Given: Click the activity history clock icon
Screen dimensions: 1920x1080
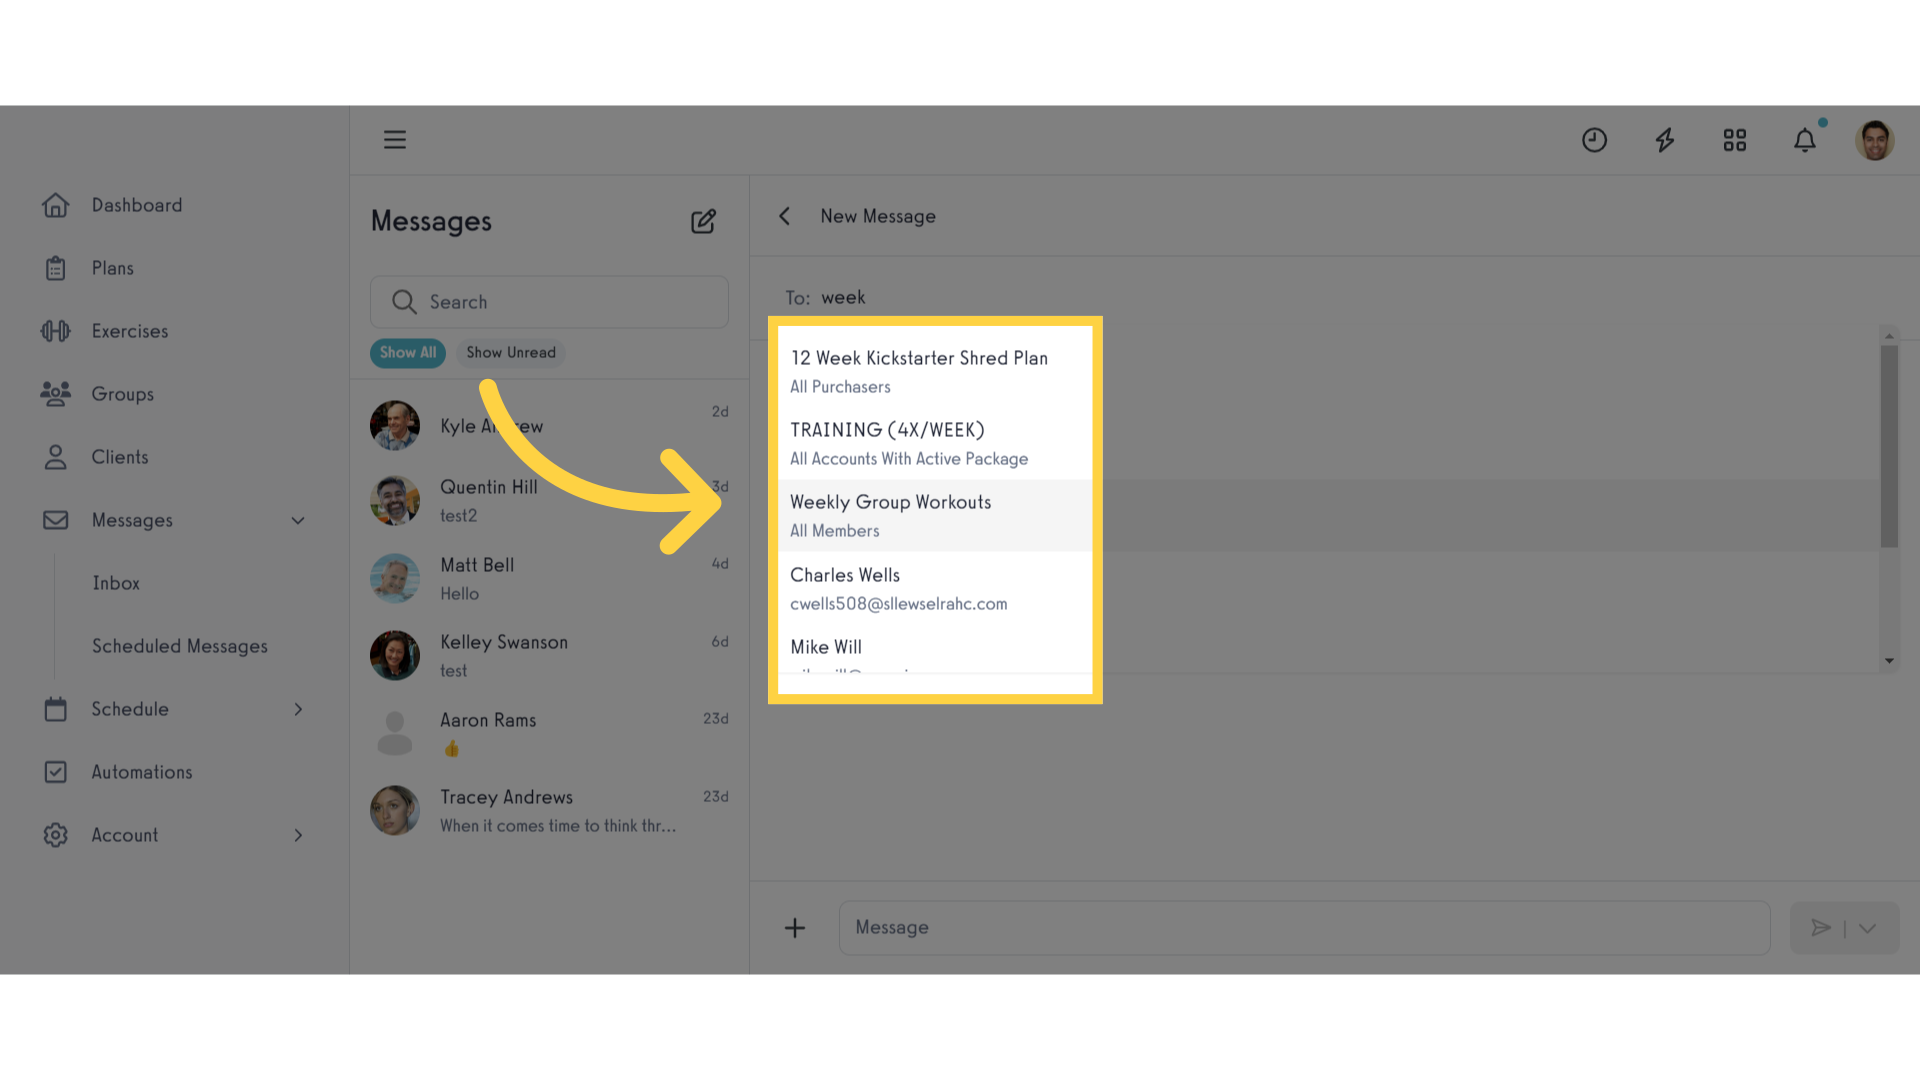Looking at the screenshot, I should [x=1594, y=140].
